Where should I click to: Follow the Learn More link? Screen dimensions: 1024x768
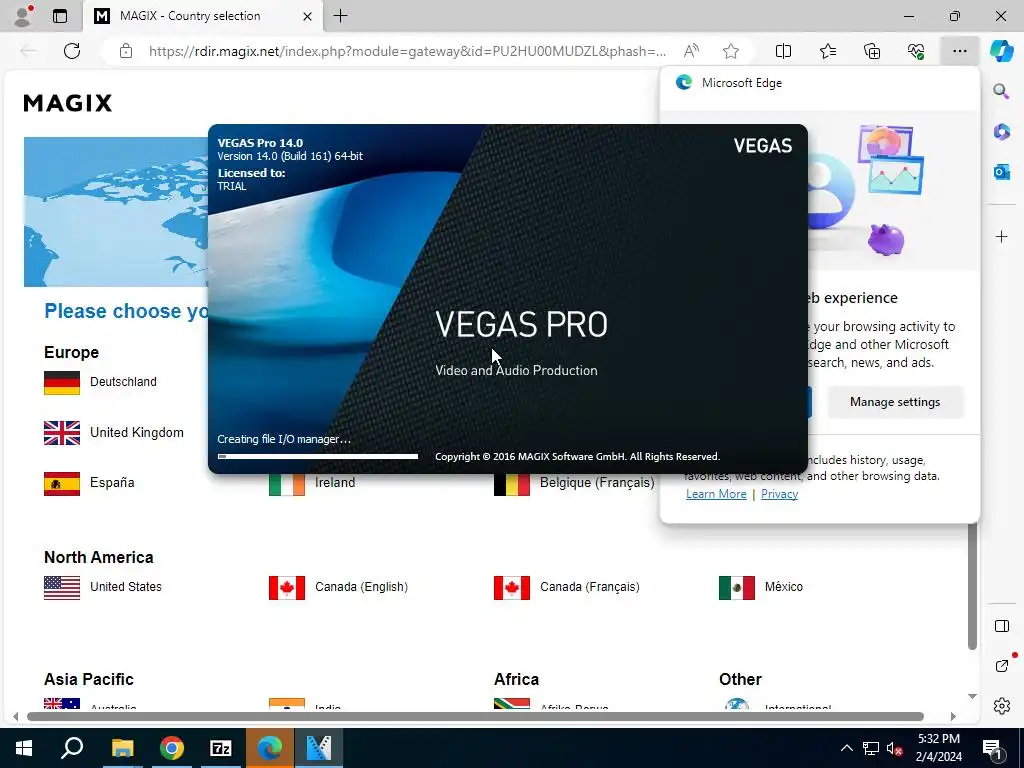pyautogui.click(x=716, y=494)
